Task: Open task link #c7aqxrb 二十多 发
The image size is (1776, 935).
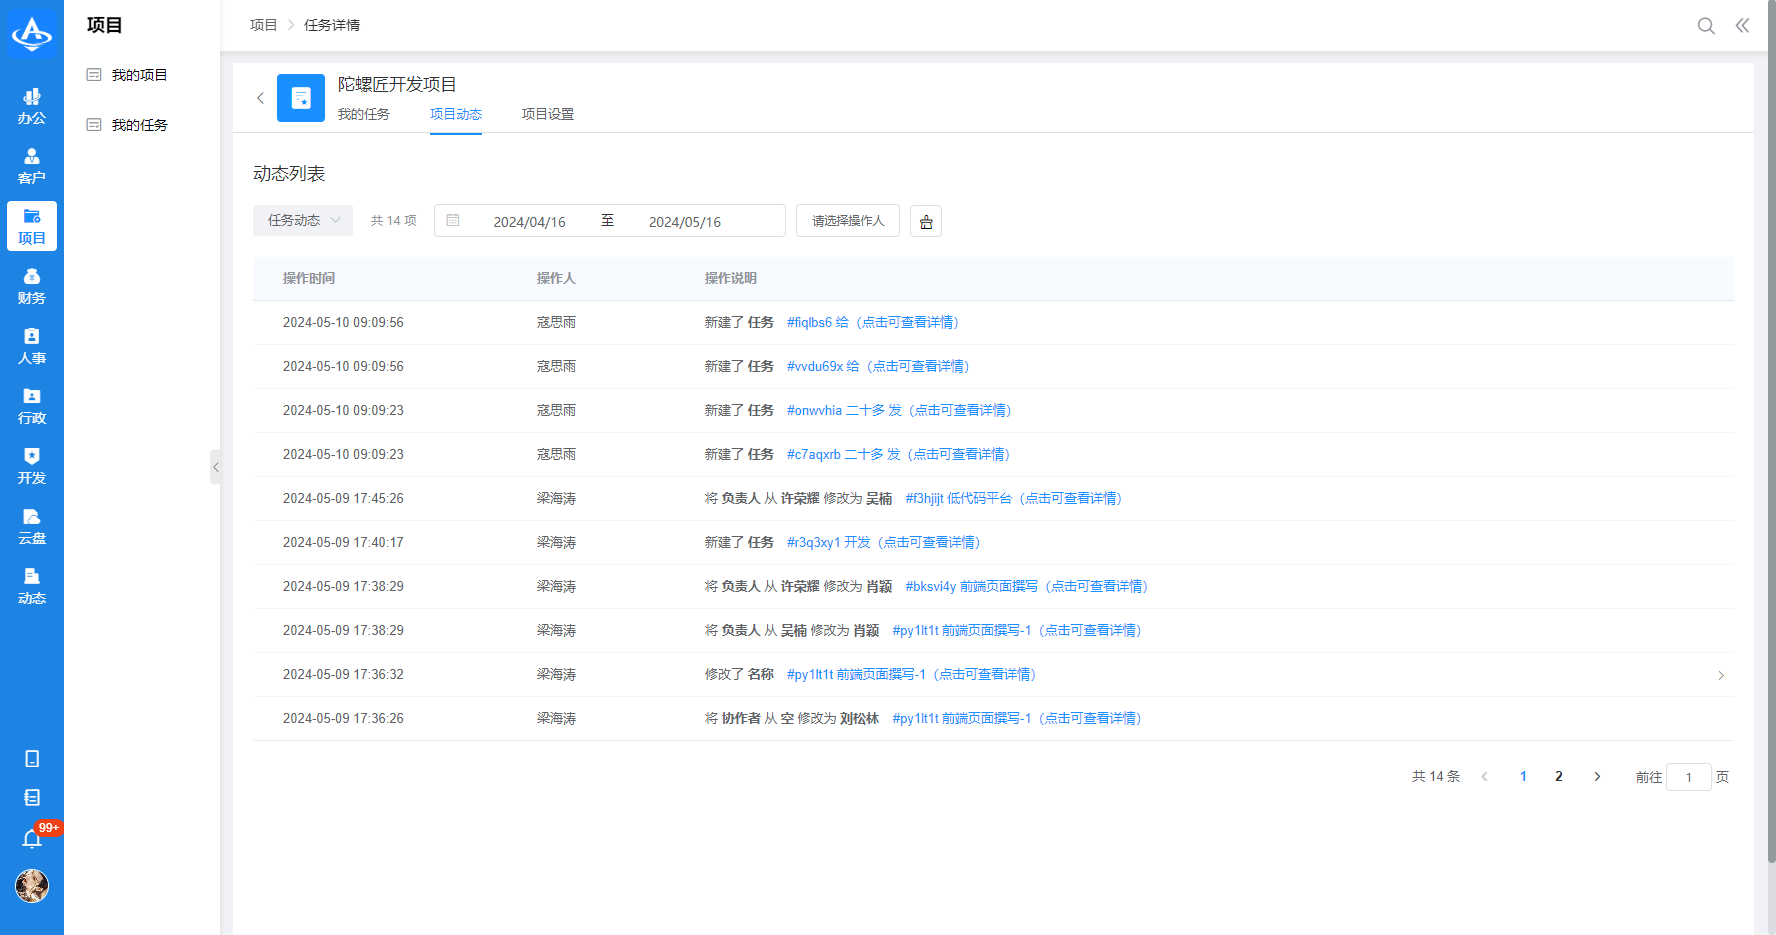Action: click(x=898, y=454)
